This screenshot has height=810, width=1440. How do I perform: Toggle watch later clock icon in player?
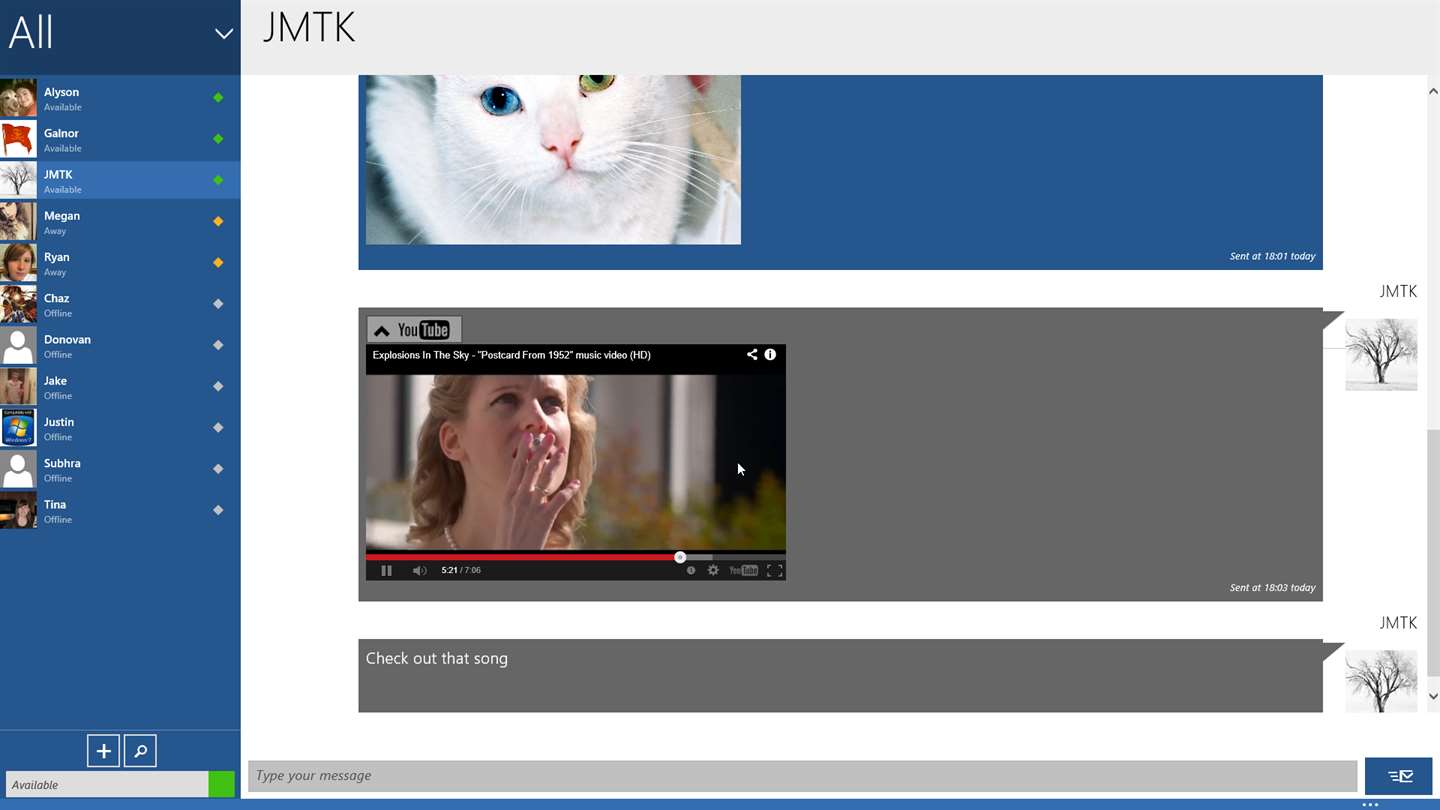(x=690, y=570)
